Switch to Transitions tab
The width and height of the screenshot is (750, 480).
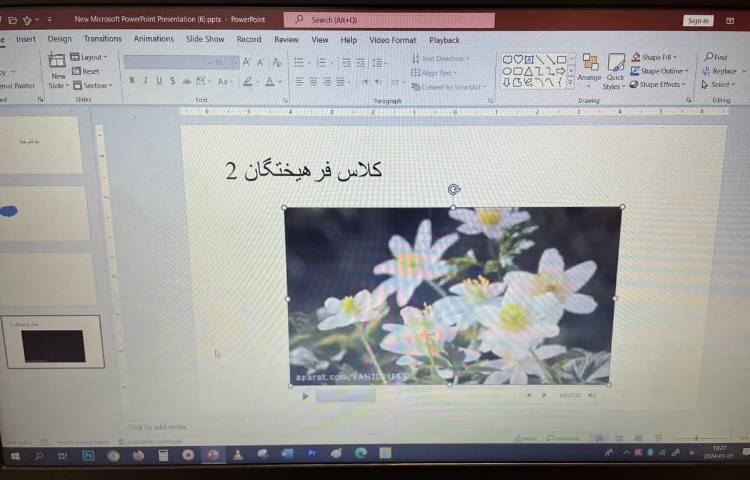click(x=103, y=39)
